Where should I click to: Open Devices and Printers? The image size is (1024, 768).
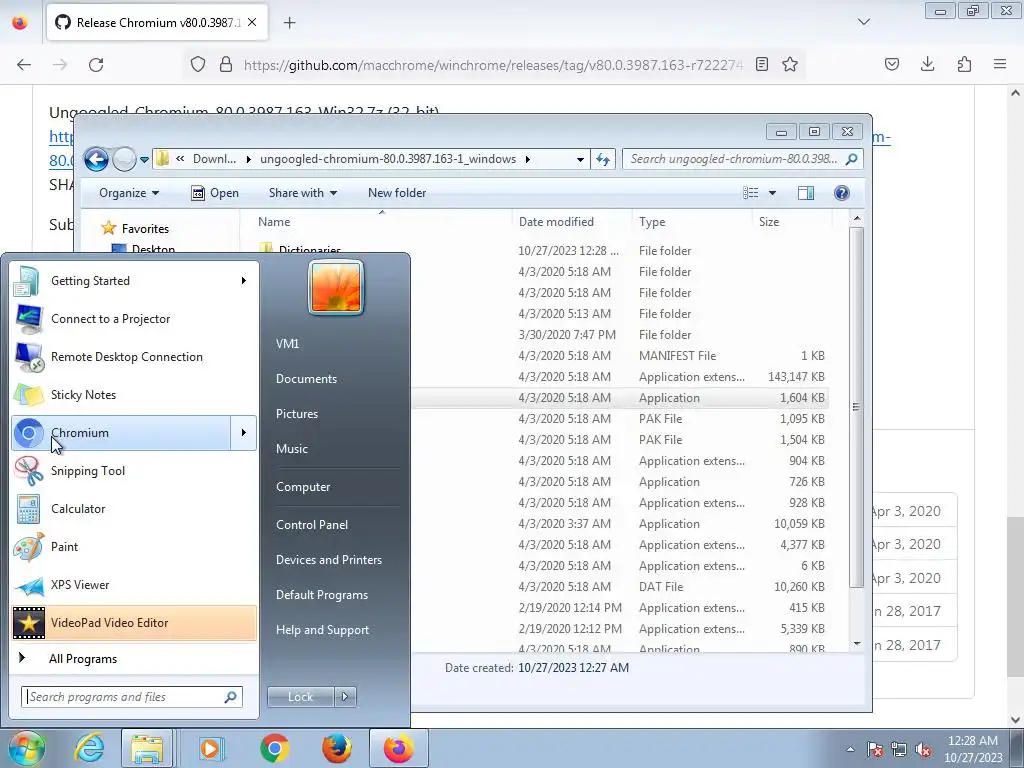(x=328, y=560)
